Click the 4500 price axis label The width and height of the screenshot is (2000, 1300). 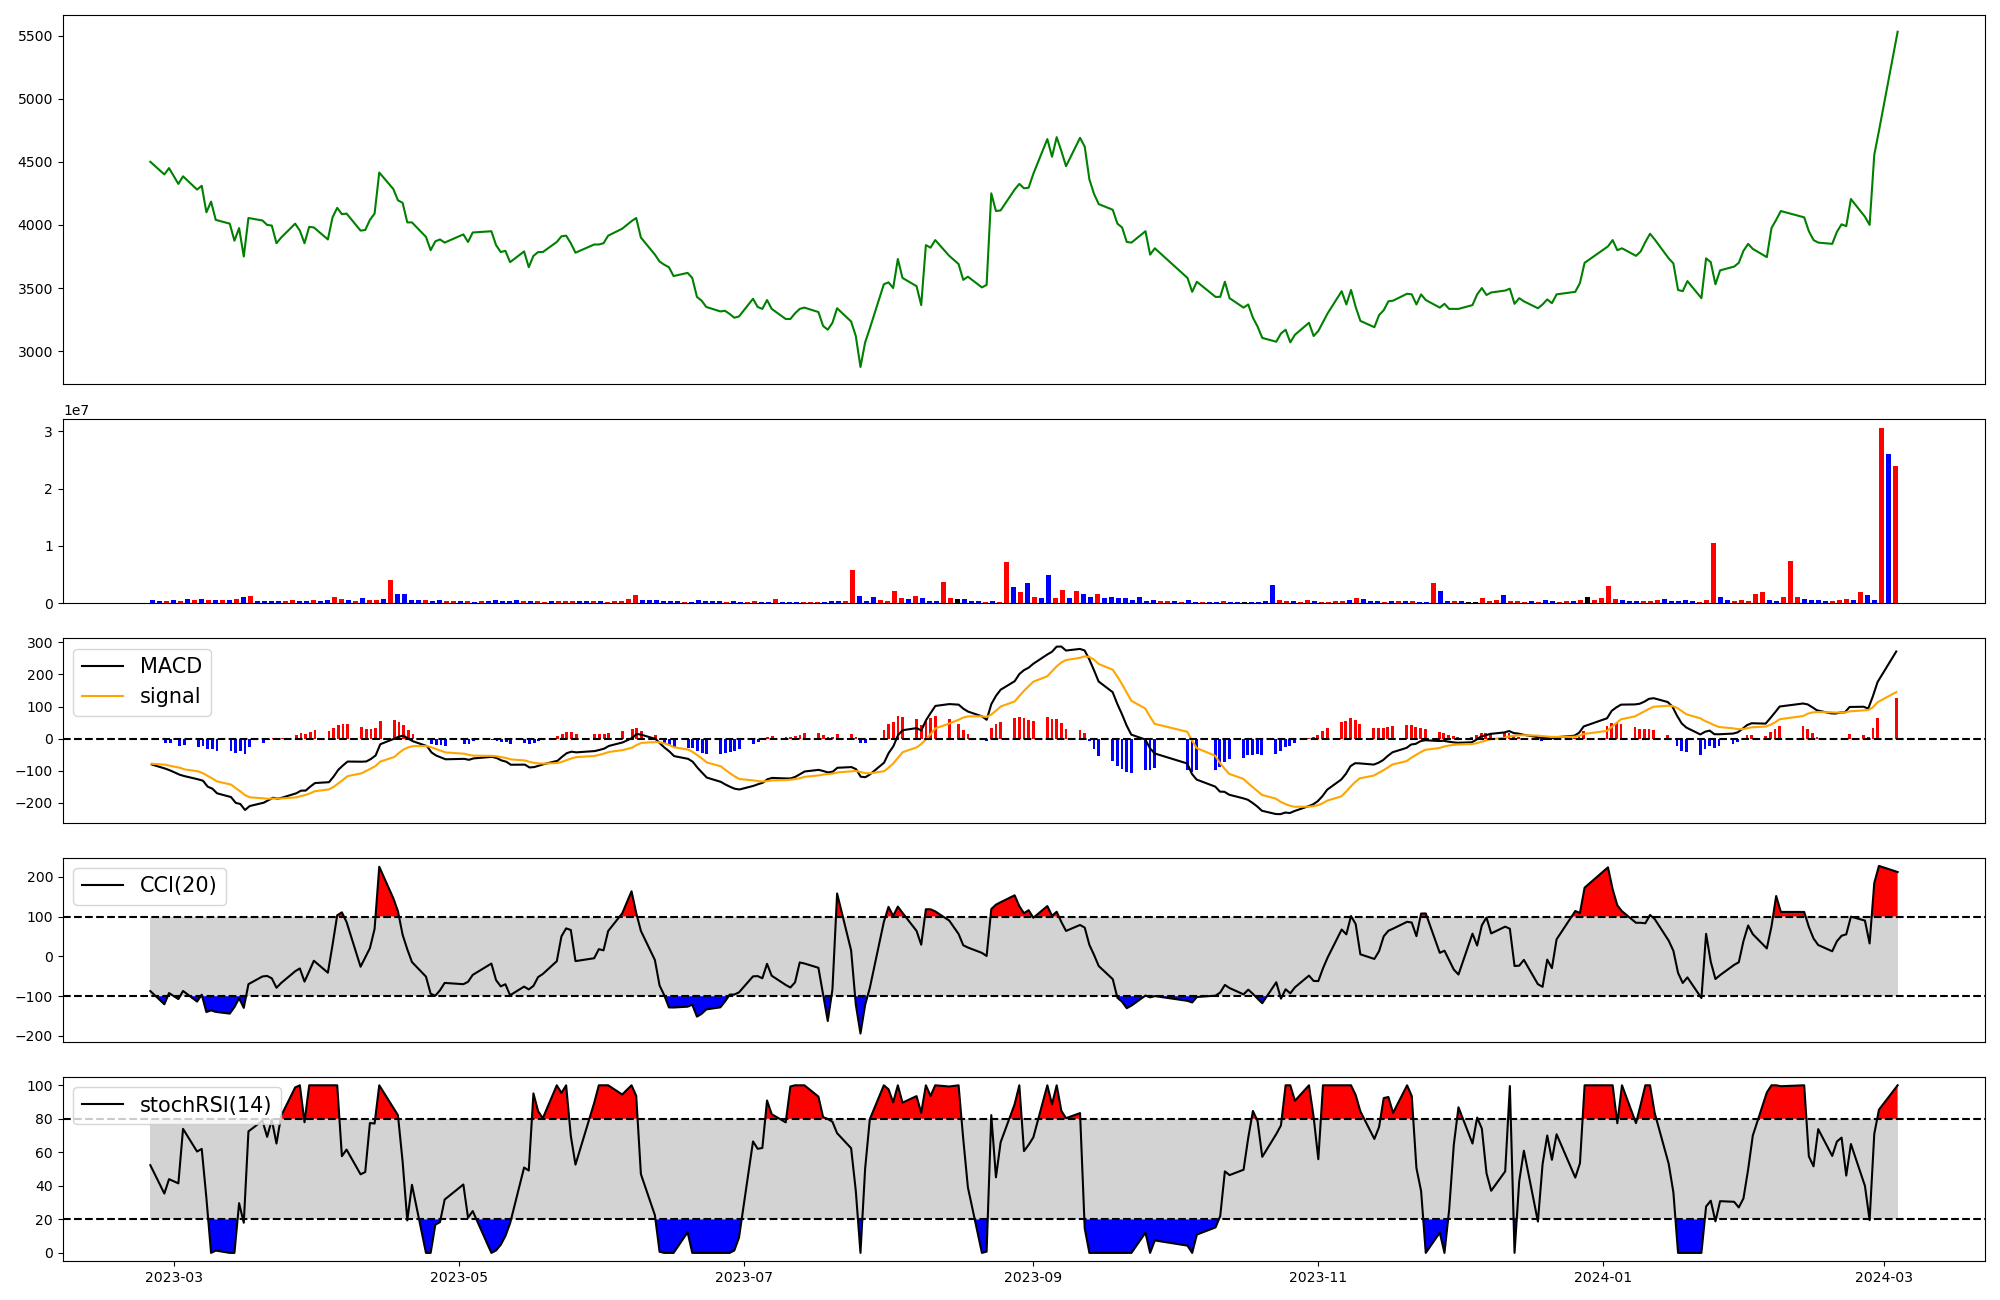[x=35, y=162]
